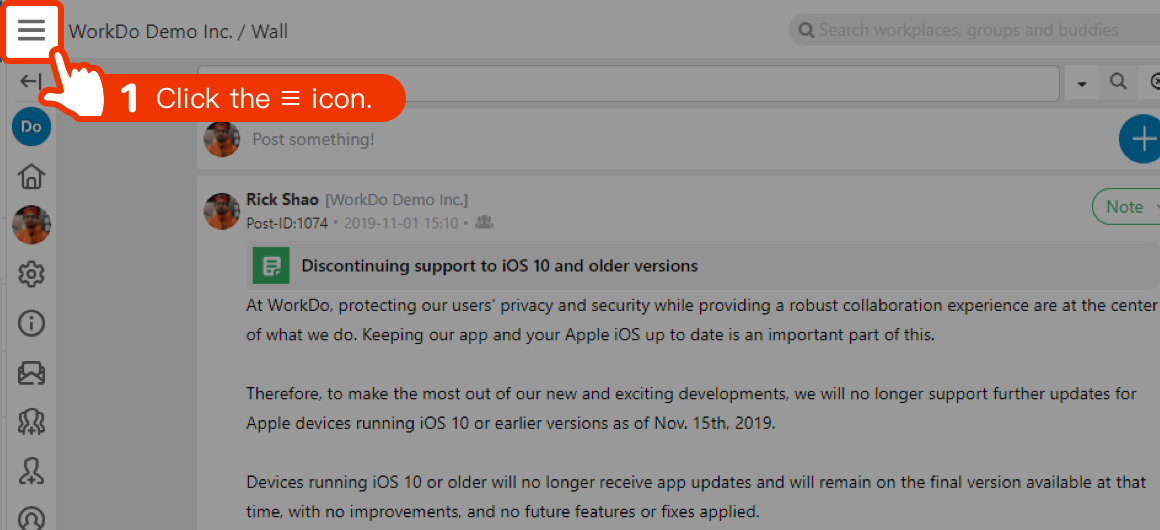This screenshot has height=530, width=1160.
Task: Open the Home icon in sidebar
Action: [31, 176]
